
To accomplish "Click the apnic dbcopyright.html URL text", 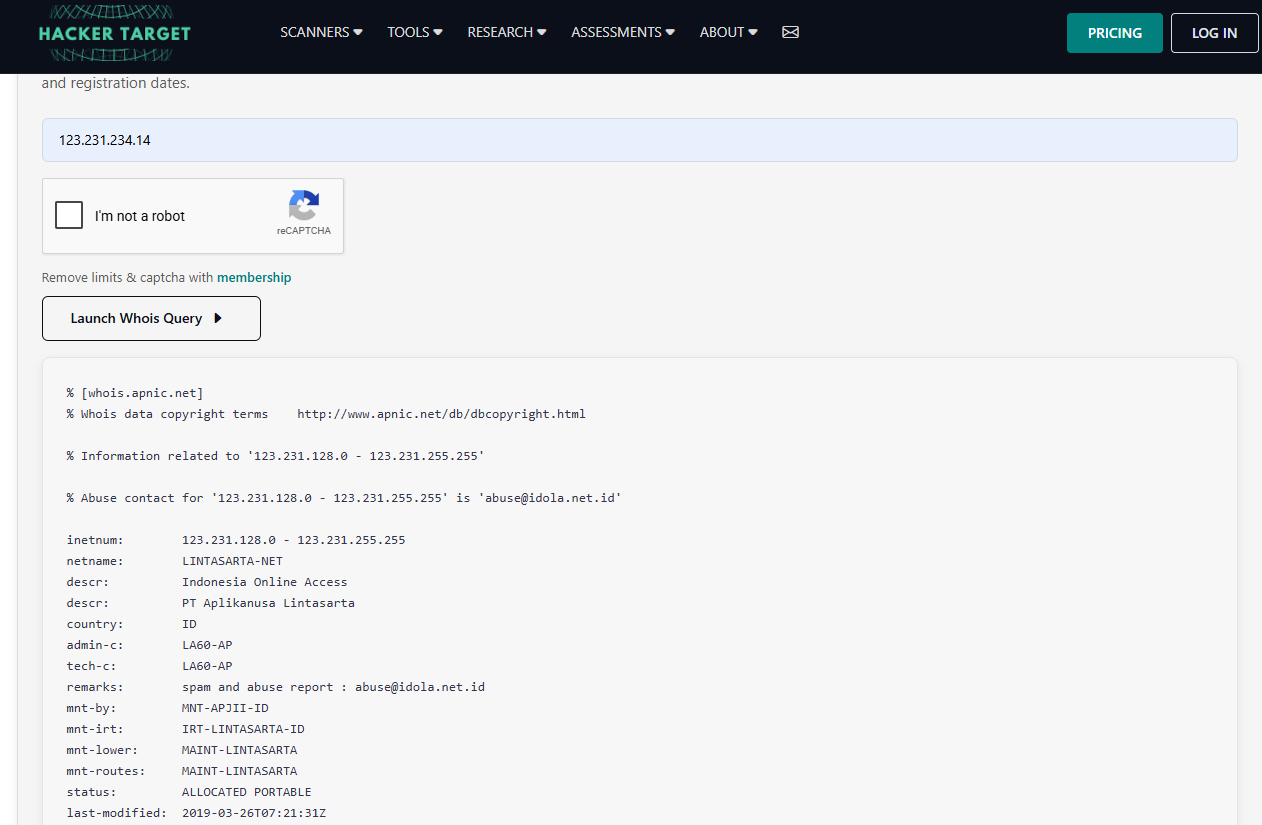I will pyautogui.click(x=441, y=414).
